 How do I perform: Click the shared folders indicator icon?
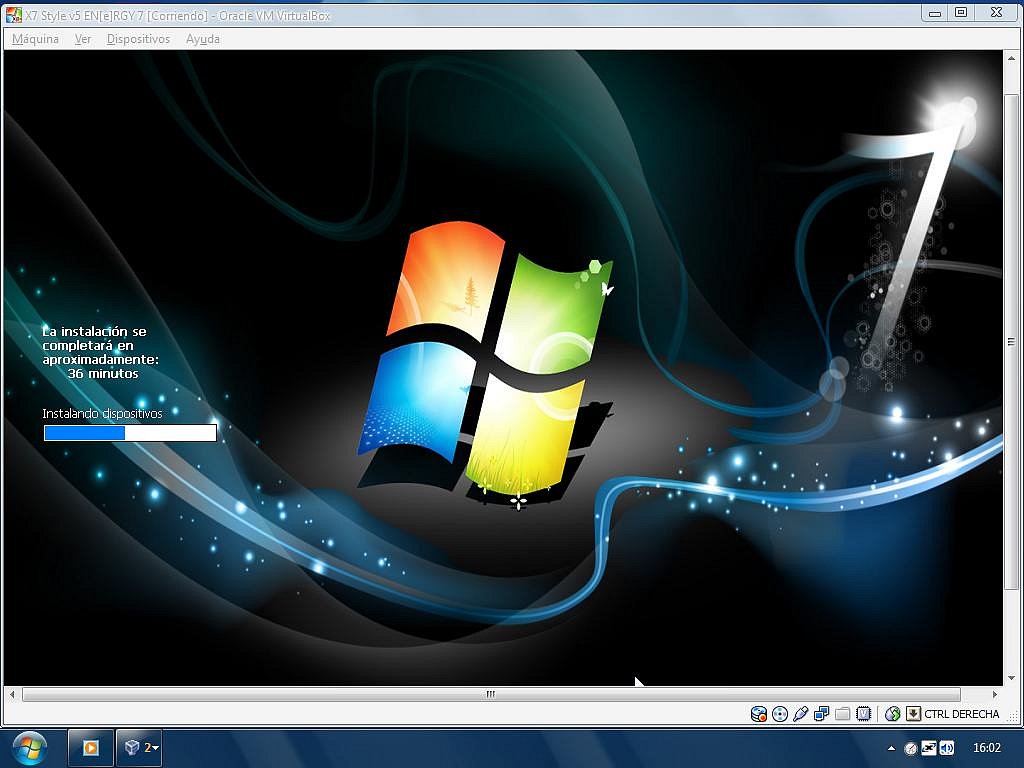[x=842, y=714]
